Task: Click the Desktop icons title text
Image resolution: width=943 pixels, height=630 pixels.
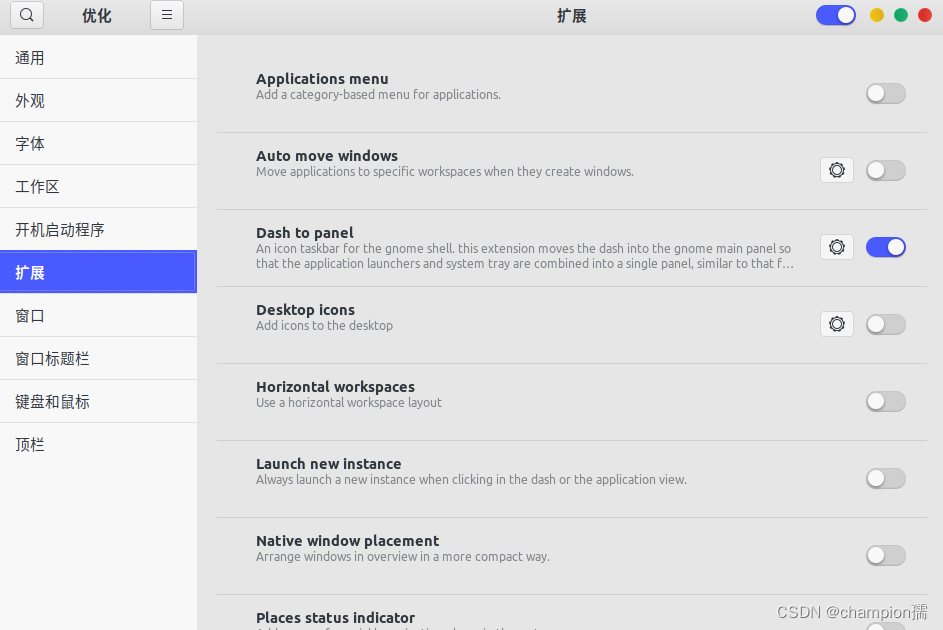Action: [306, 310]
